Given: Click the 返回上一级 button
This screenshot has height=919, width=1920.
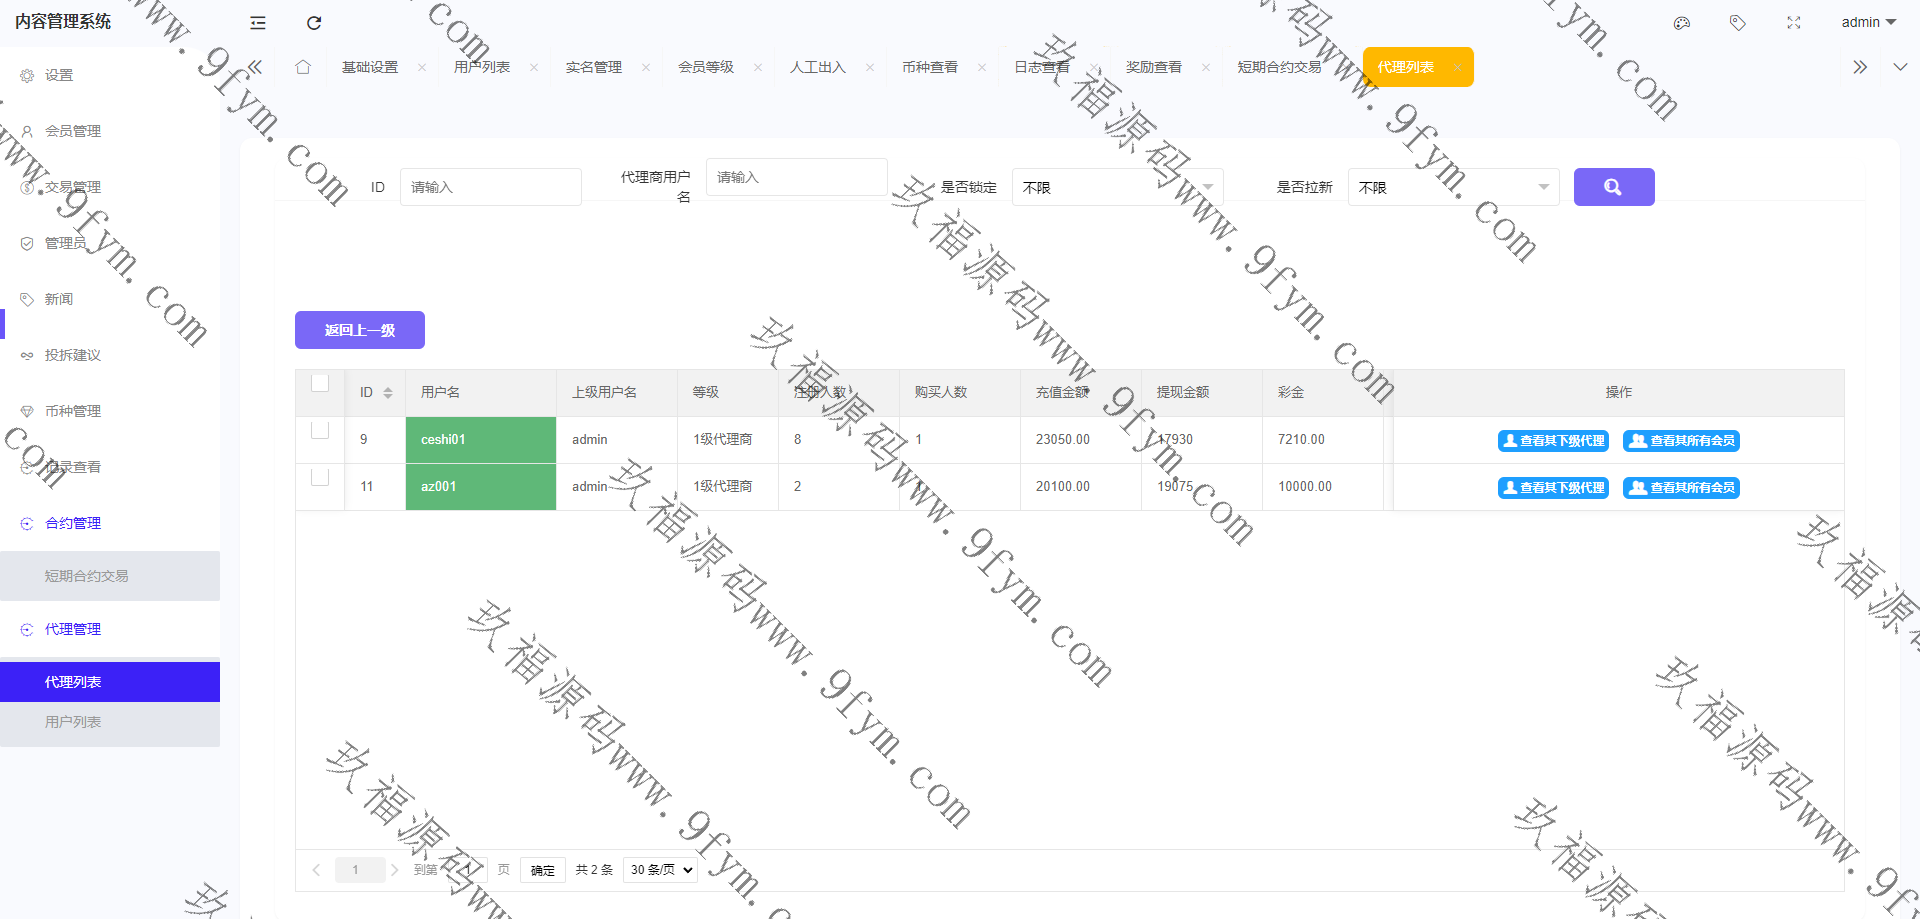Looking at the screenshot, I should click(x=360, y=330).
